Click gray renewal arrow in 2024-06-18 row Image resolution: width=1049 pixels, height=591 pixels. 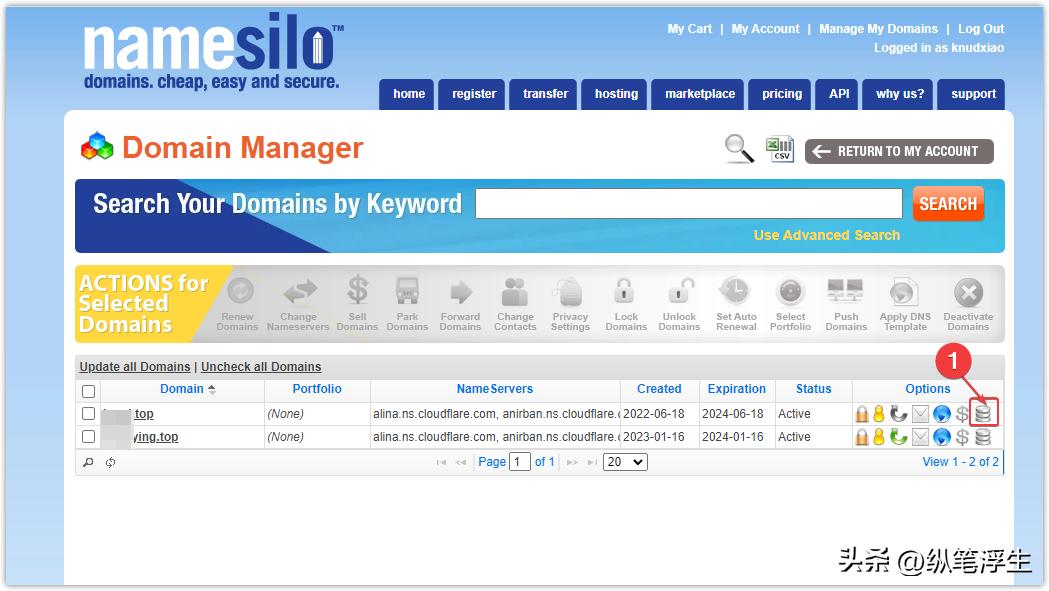coord(898,414)
